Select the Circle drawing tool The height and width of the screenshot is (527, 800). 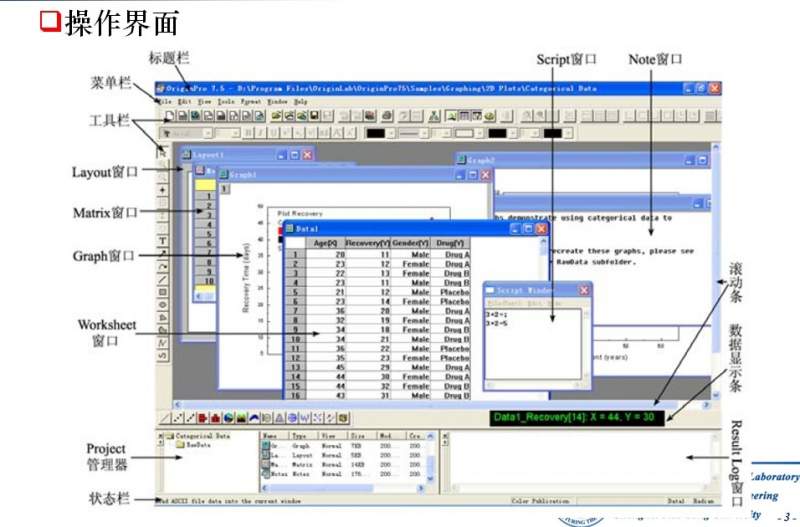tap(162, 305)
